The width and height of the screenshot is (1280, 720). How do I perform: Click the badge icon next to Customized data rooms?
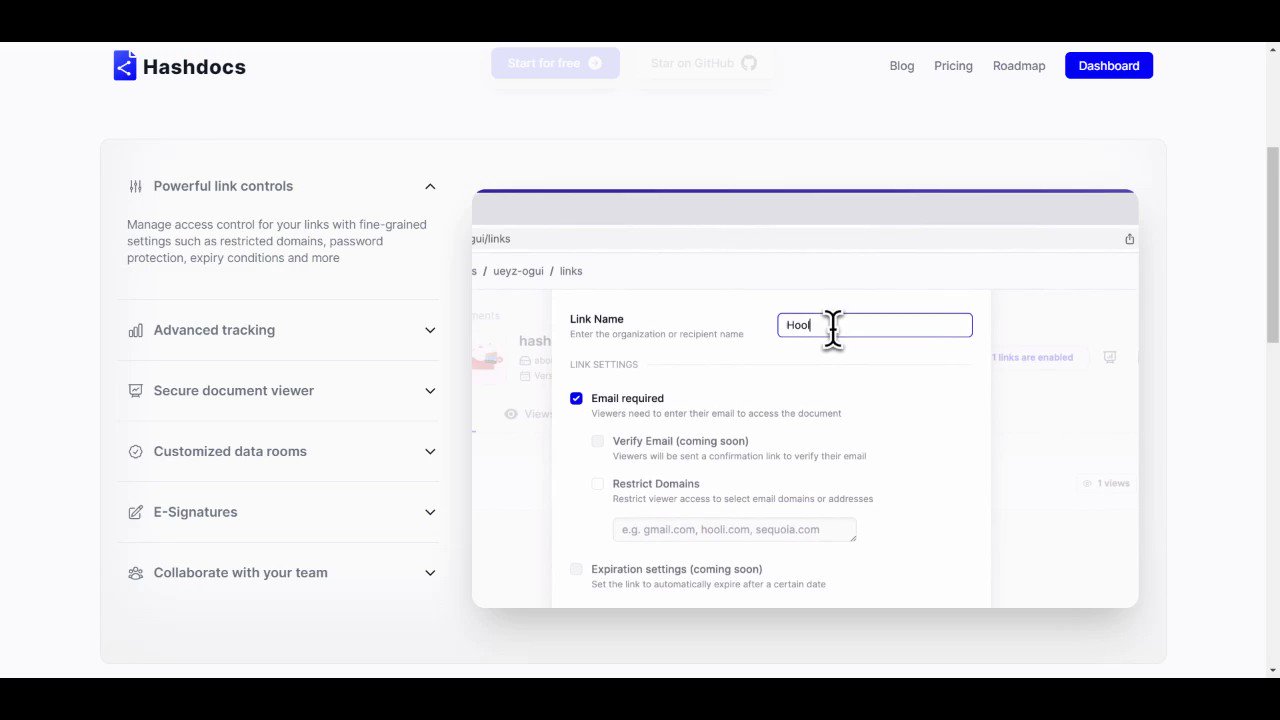click(x=136, y=451)
